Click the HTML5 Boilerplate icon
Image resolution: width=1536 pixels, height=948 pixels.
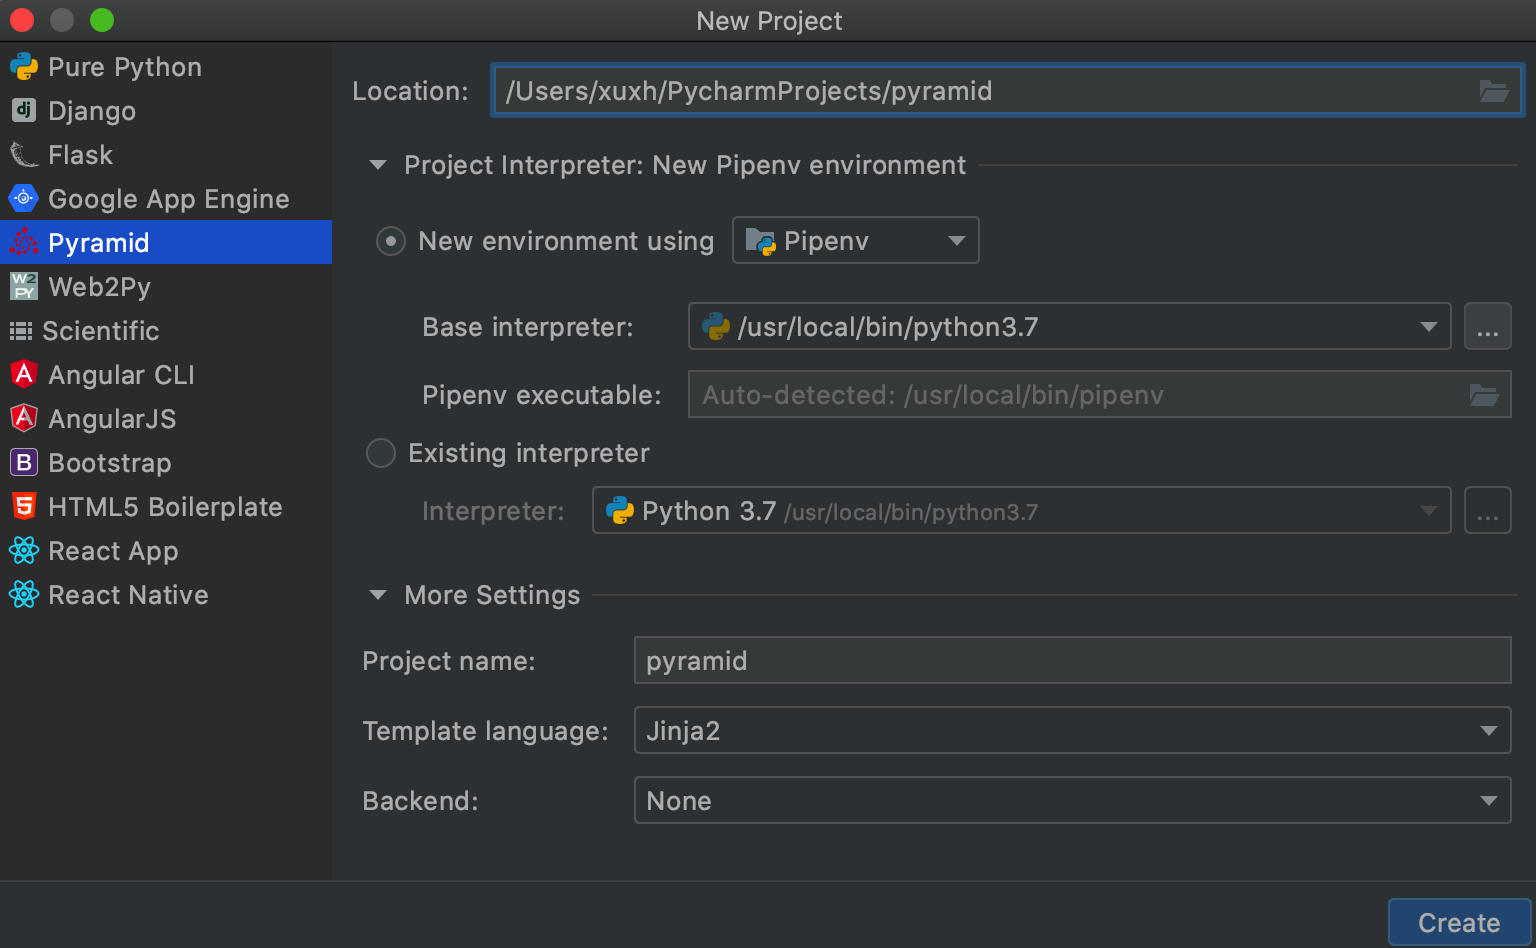(24, 507)
